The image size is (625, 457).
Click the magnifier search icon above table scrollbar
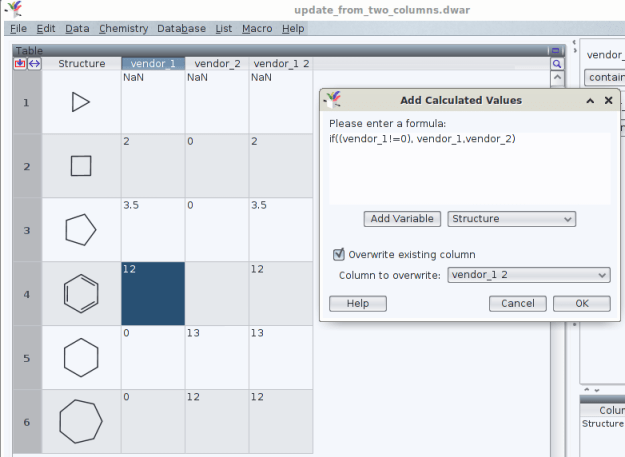pyautogui.click(x=557, y=64)
